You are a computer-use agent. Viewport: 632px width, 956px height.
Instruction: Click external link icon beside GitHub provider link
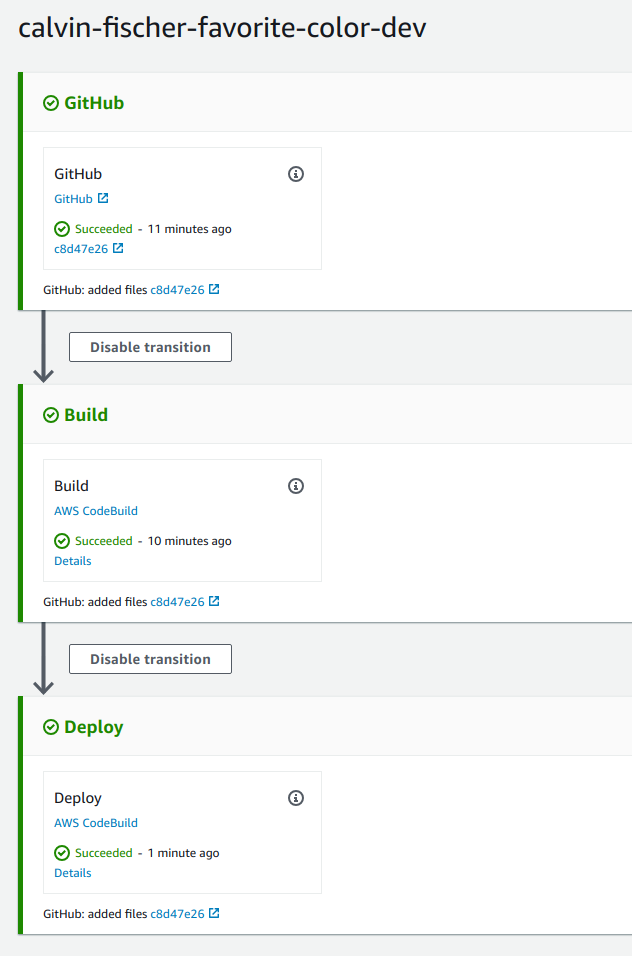(x=103, y=198)
